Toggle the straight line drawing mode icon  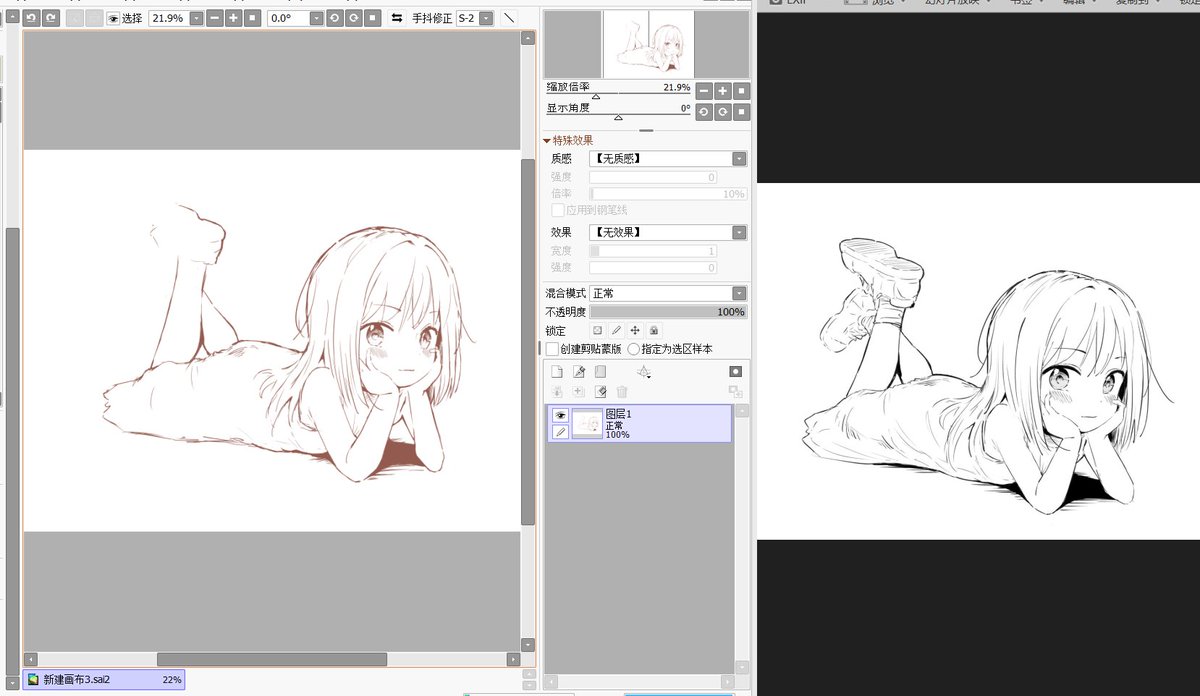tap(509, 18)
